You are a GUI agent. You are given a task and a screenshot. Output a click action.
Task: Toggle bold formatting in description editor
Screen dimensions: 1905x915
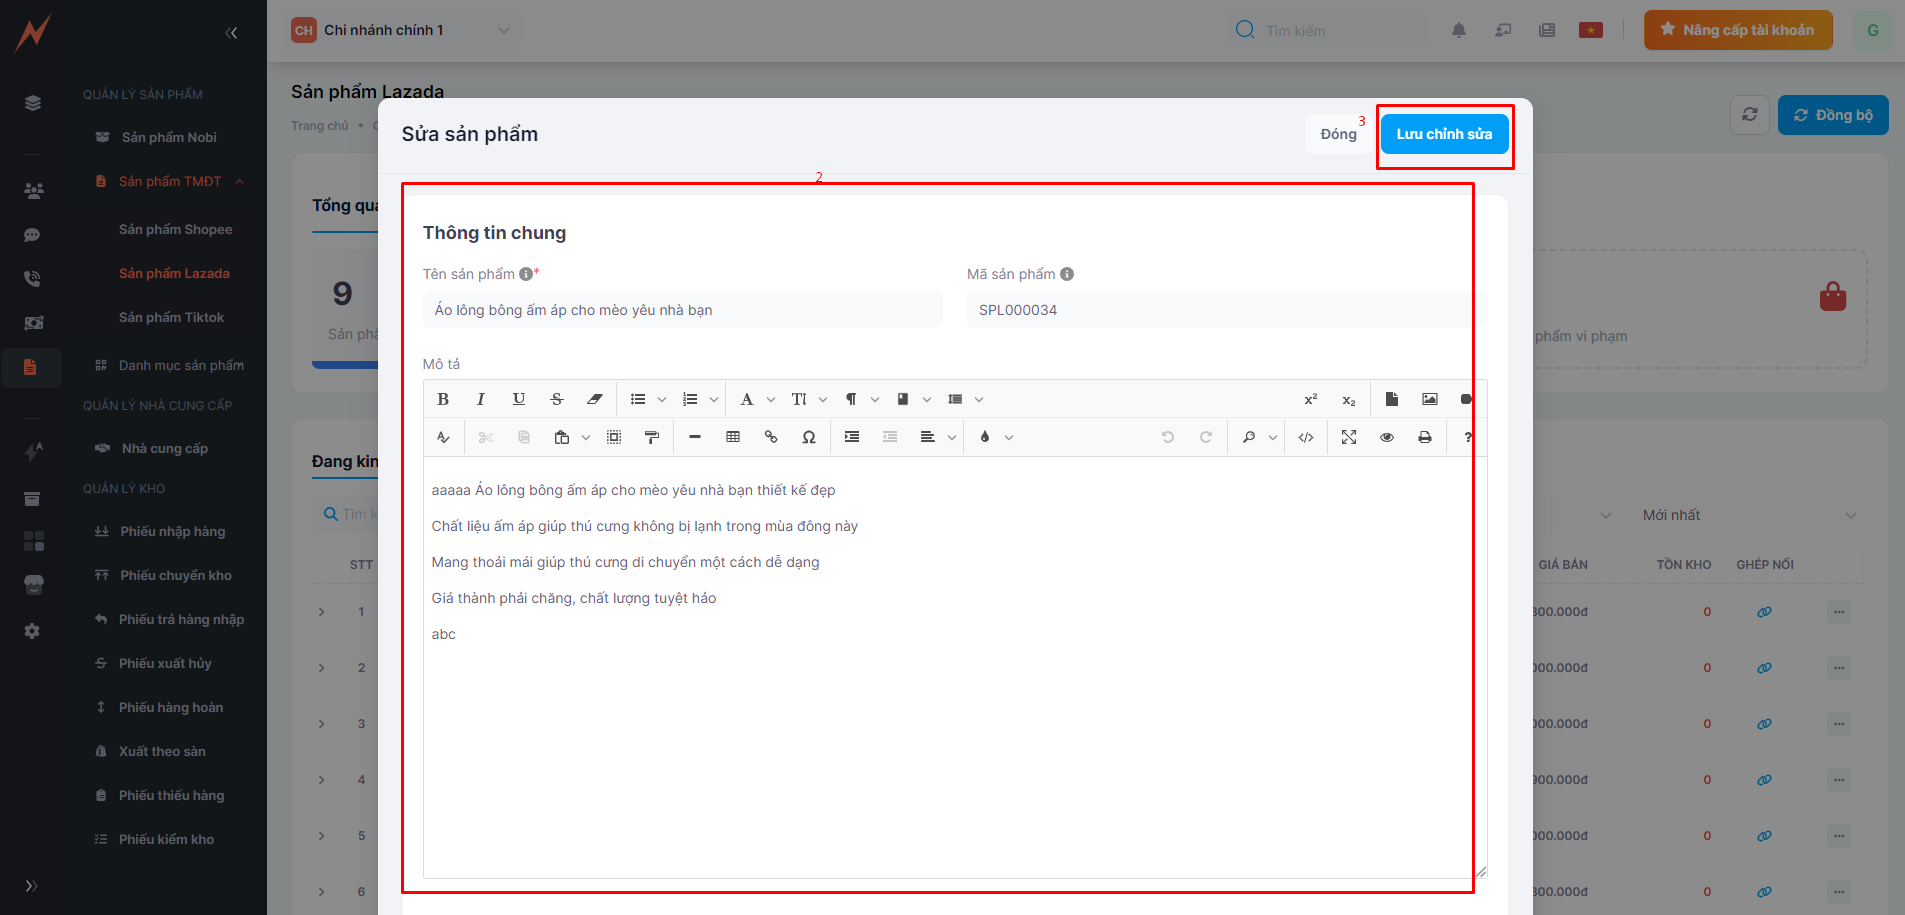pos(443,399)
